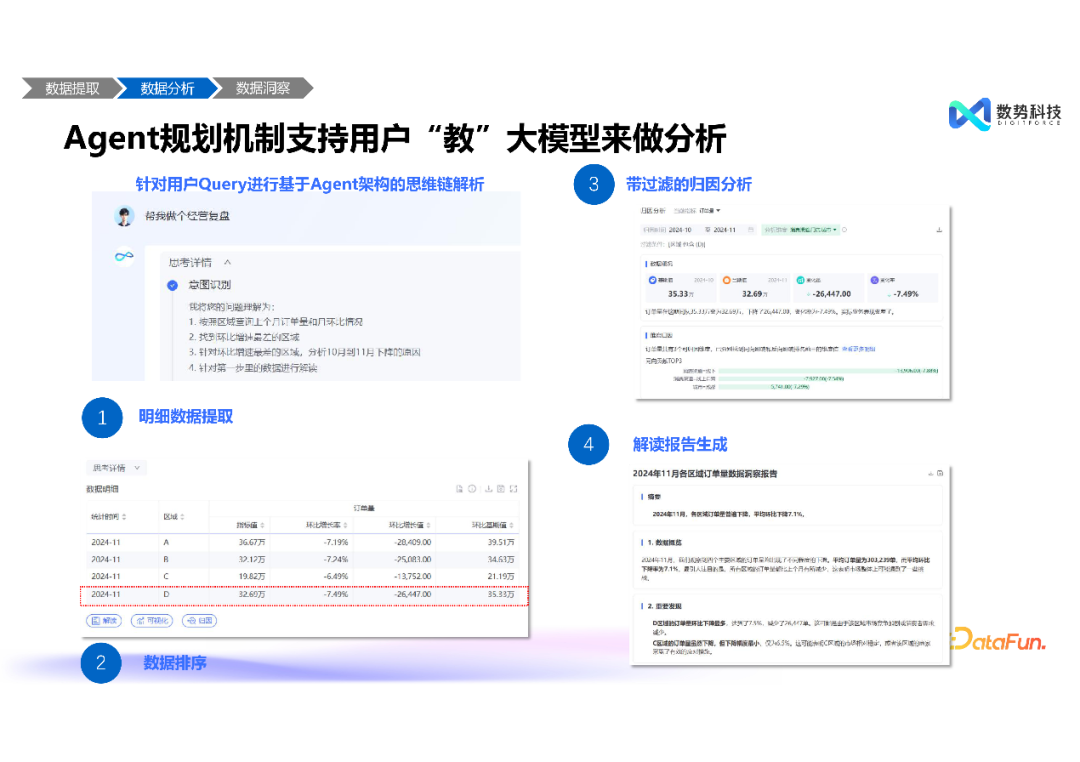Click the download icon on the 数据明细 table

(x=487, y=489)
